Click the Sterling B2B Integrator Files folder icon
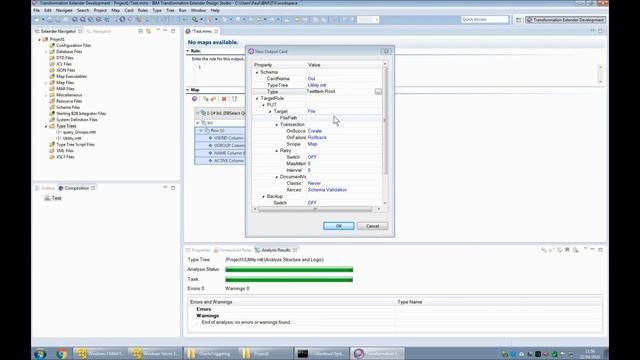The height and width of the screenshot is (360, 640). pyautogui.click(x=52, y=113)
